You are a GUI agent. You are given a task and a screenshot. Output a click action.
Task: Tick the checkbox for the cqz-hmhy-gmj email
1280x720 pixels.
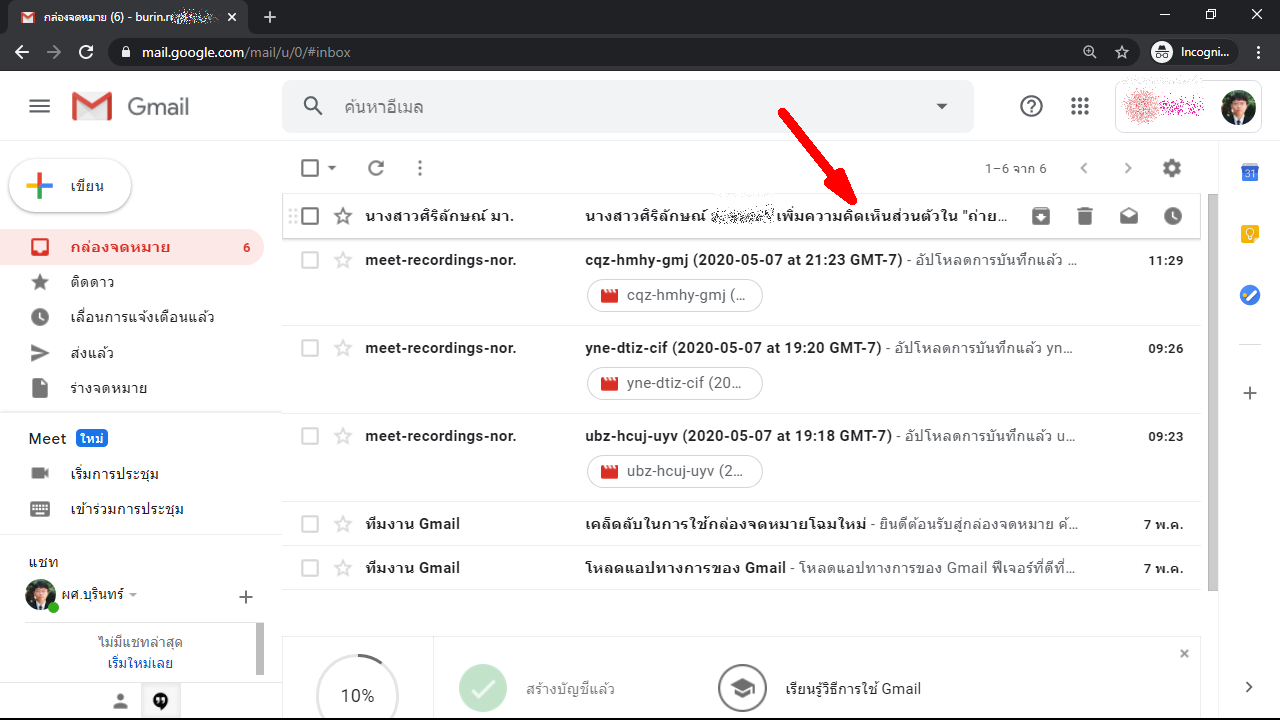[x=310, y=260]
